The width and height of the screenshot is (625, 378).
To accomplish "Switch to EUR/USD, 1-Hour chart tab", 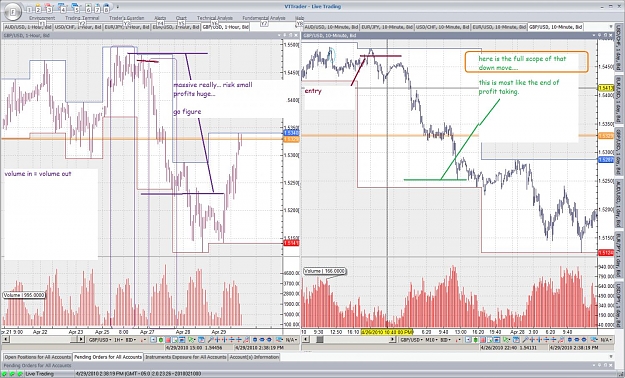I will tap(175, 27).
